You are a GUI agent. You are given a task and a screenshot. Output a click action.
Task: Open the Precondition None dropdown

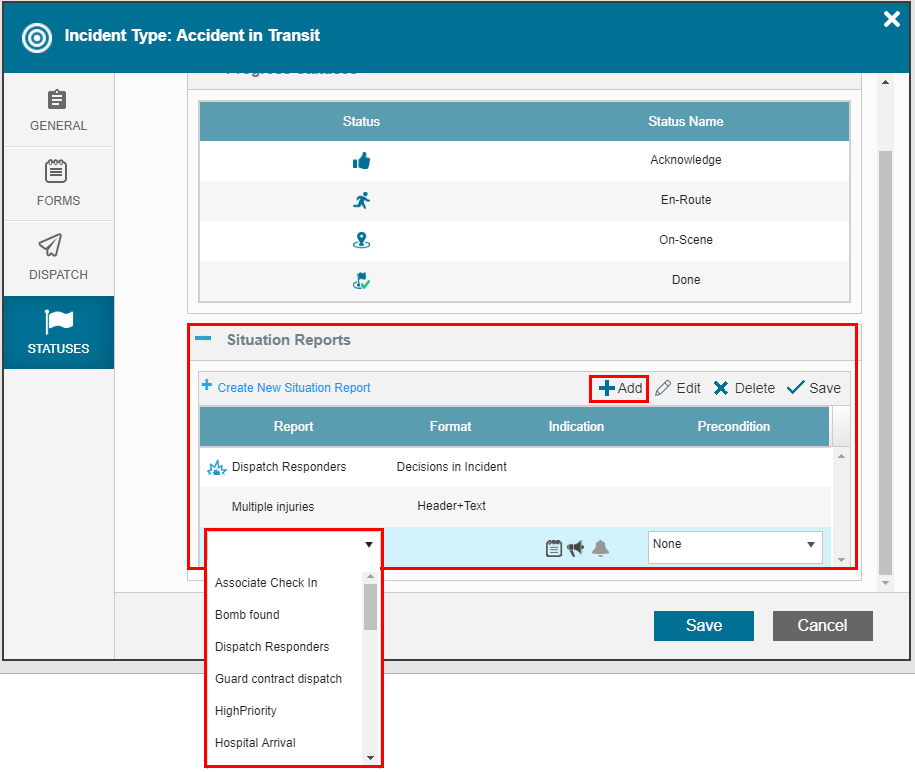coord(734,546)
